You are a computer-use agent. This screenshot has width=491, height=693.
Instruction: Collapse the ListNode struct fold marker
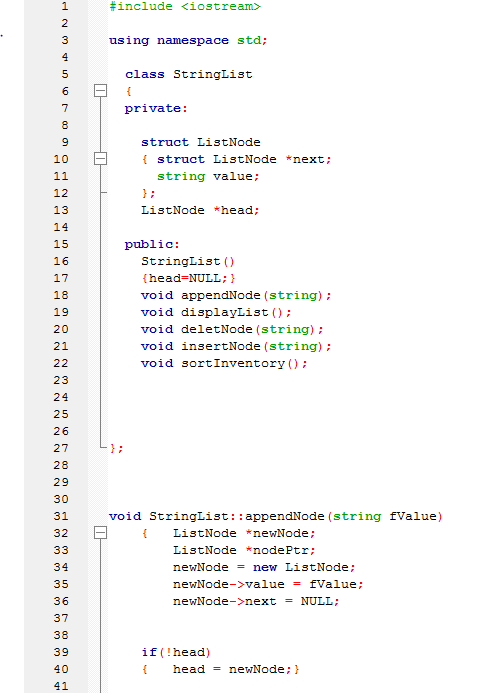(x=101, y=159)
